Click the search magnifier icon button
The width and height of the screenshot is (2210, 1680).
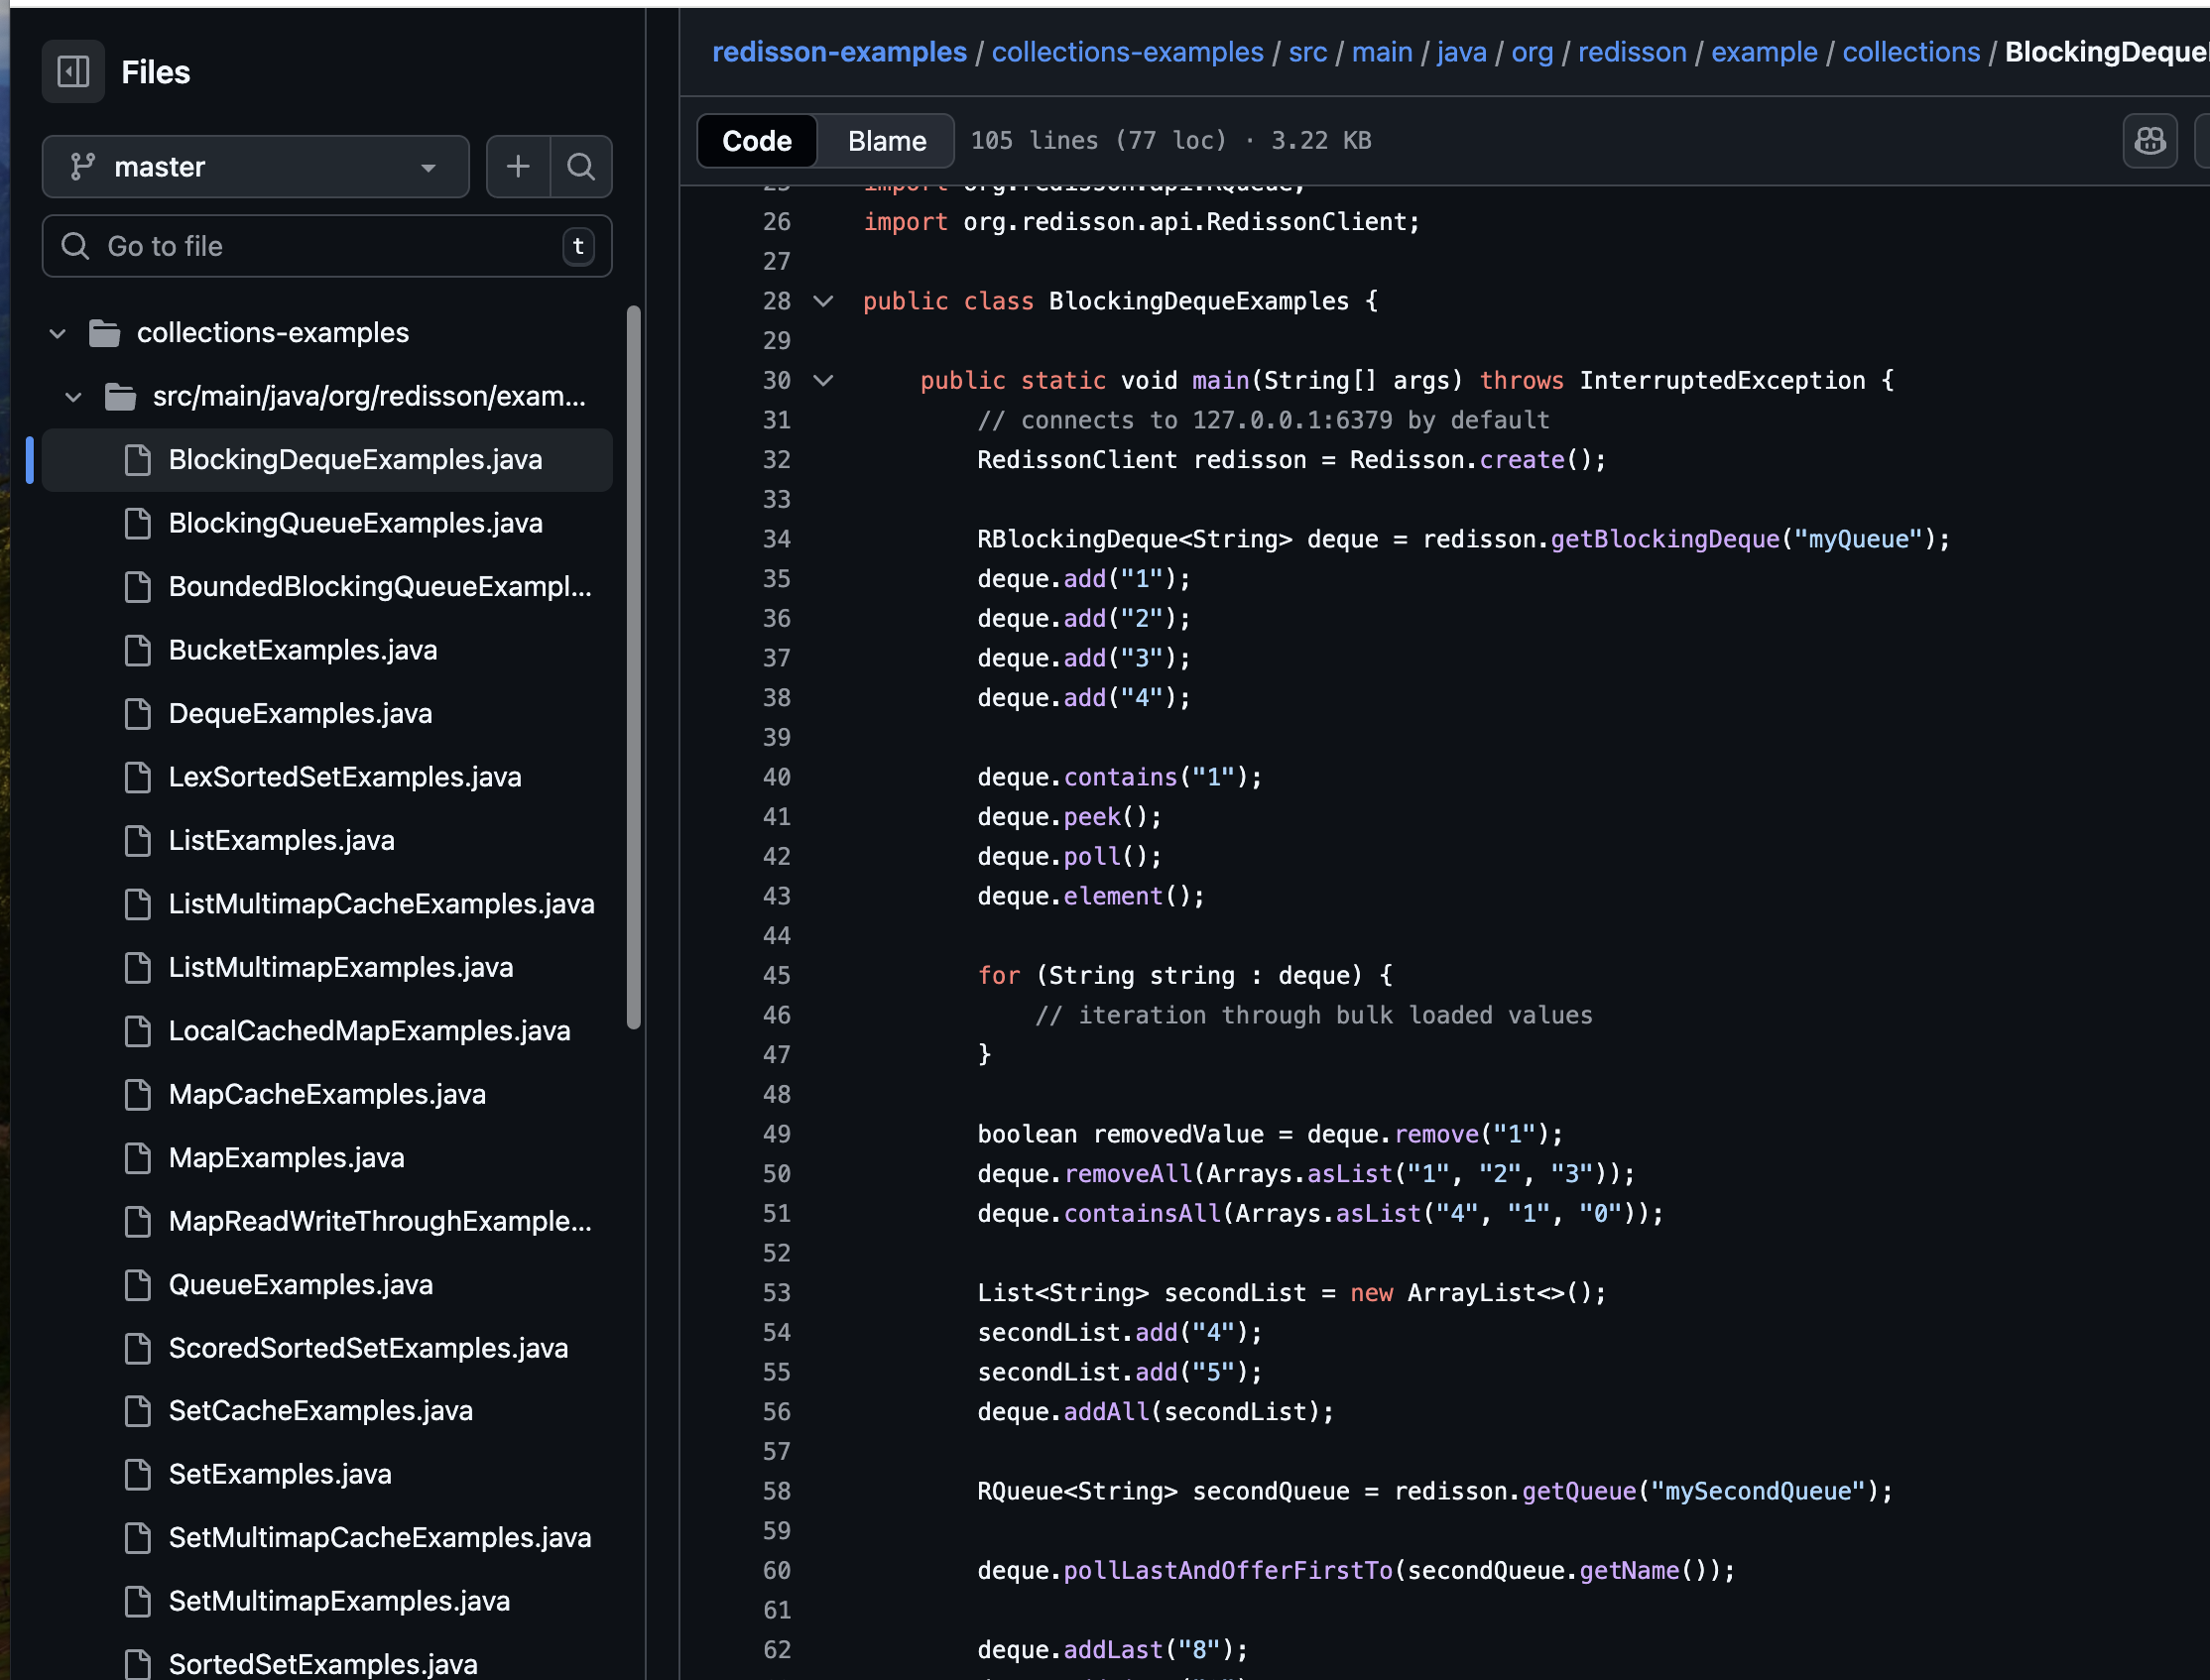pyautogui.click(x=581, y=166)
